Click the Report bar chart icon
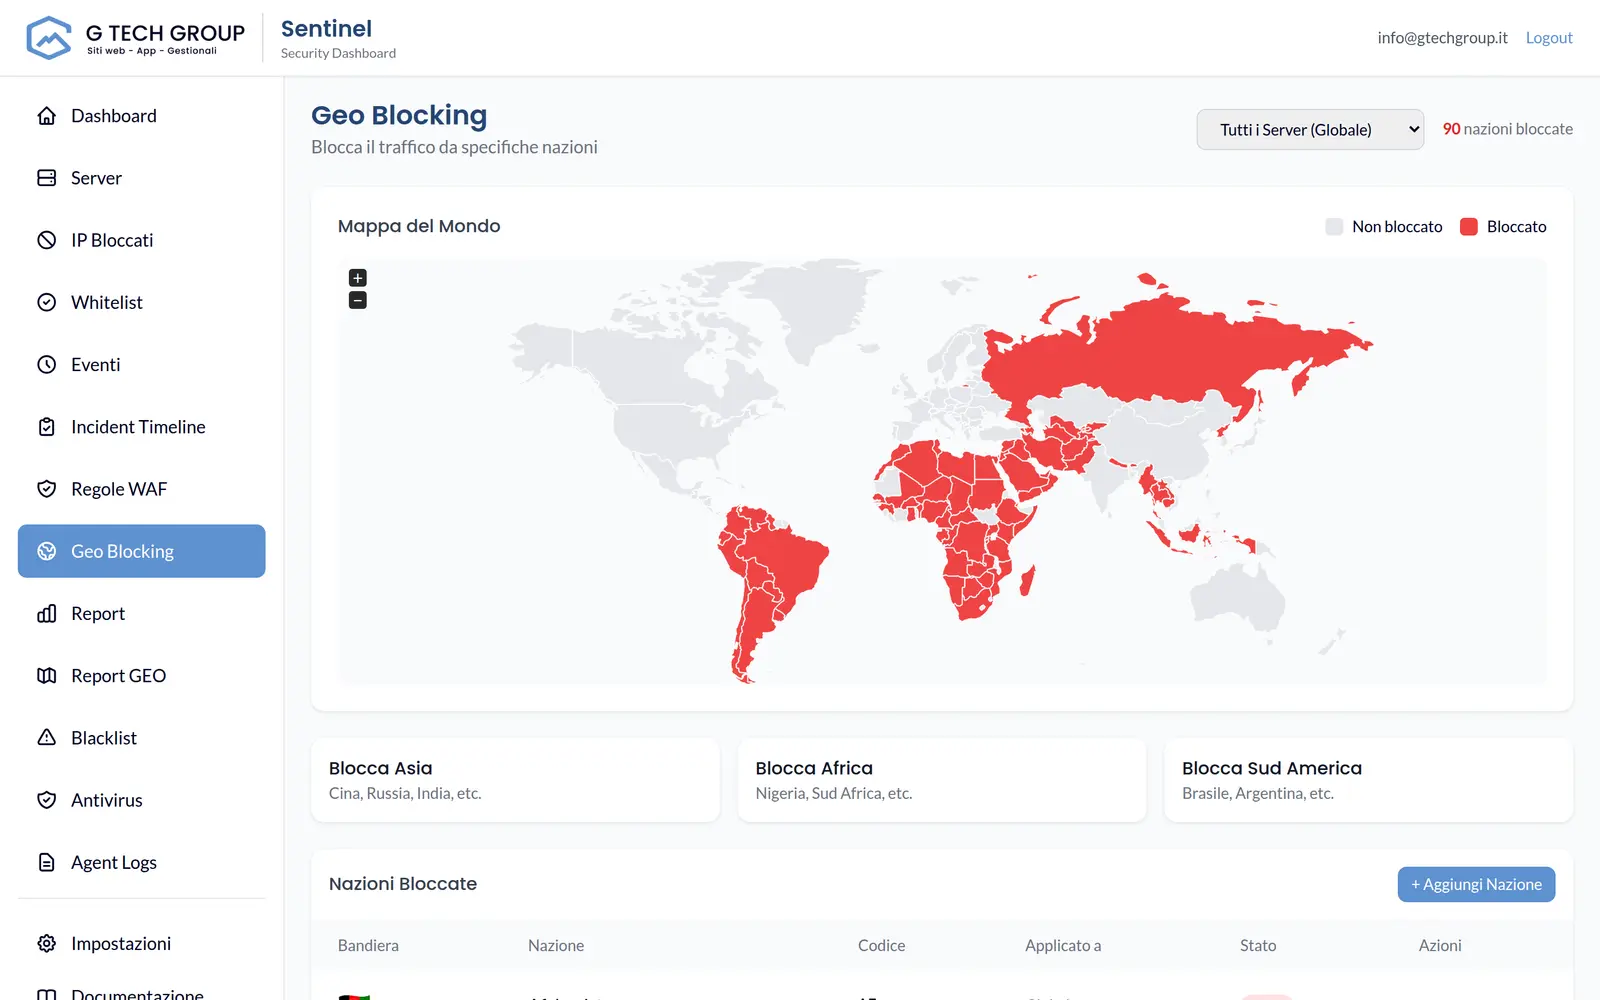This screenshot has height=1000, width=1600. 47,613
